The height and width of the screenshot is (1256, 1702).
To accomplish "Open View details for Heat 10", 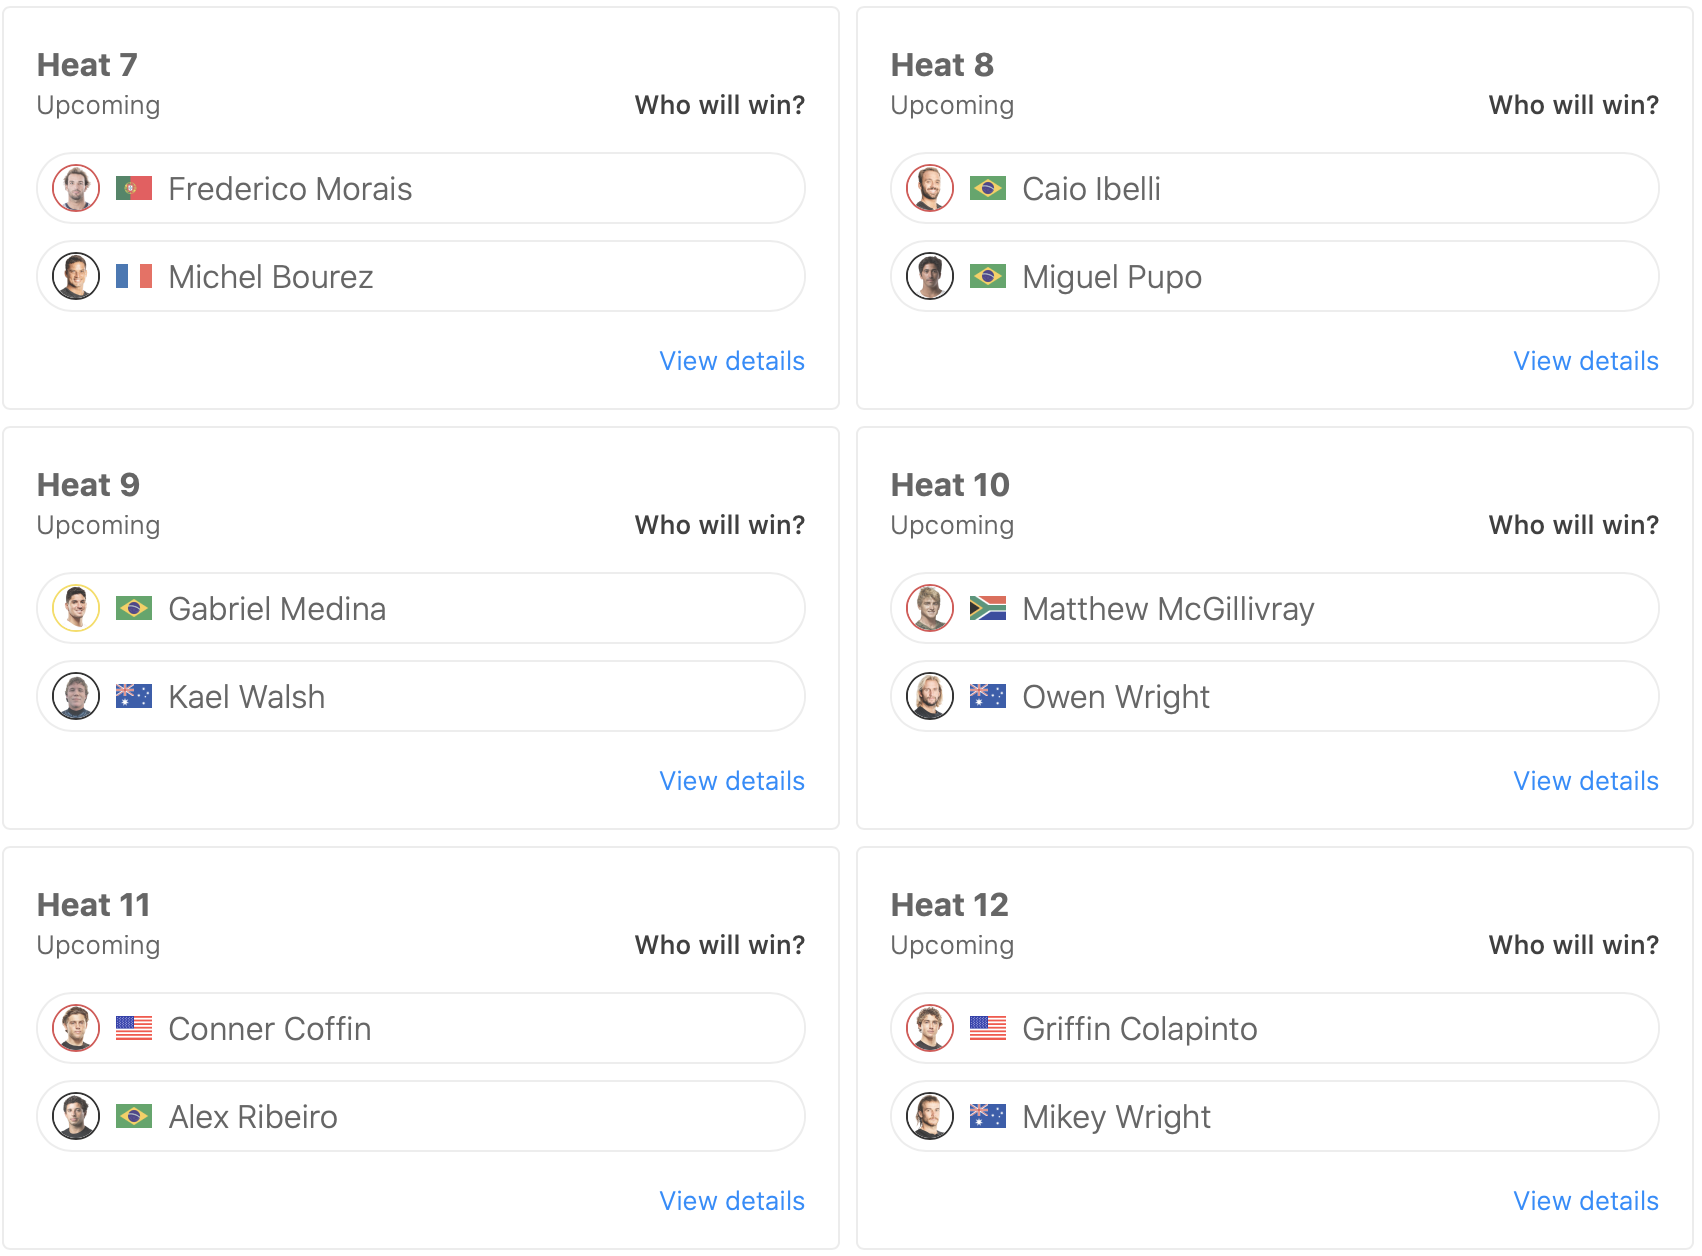I will (x=1585, y=781).
